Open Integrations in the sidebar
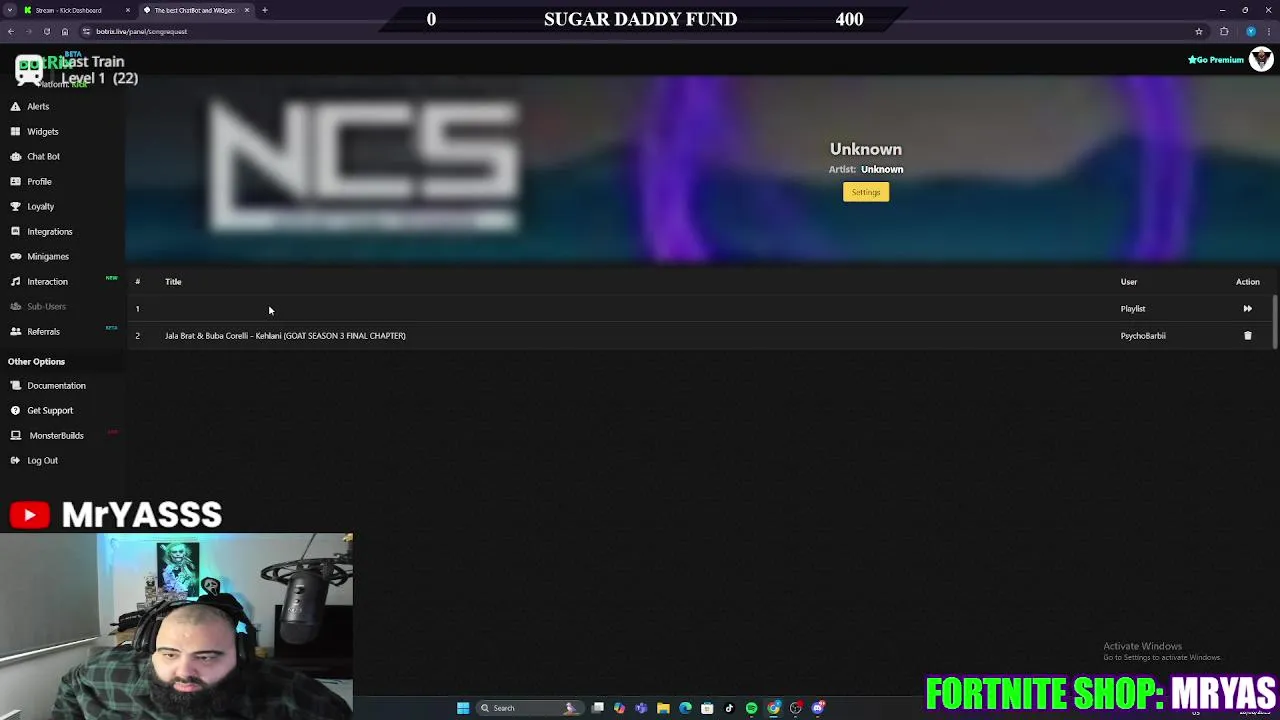The image size is (1280, 720). tap(42, 231)
